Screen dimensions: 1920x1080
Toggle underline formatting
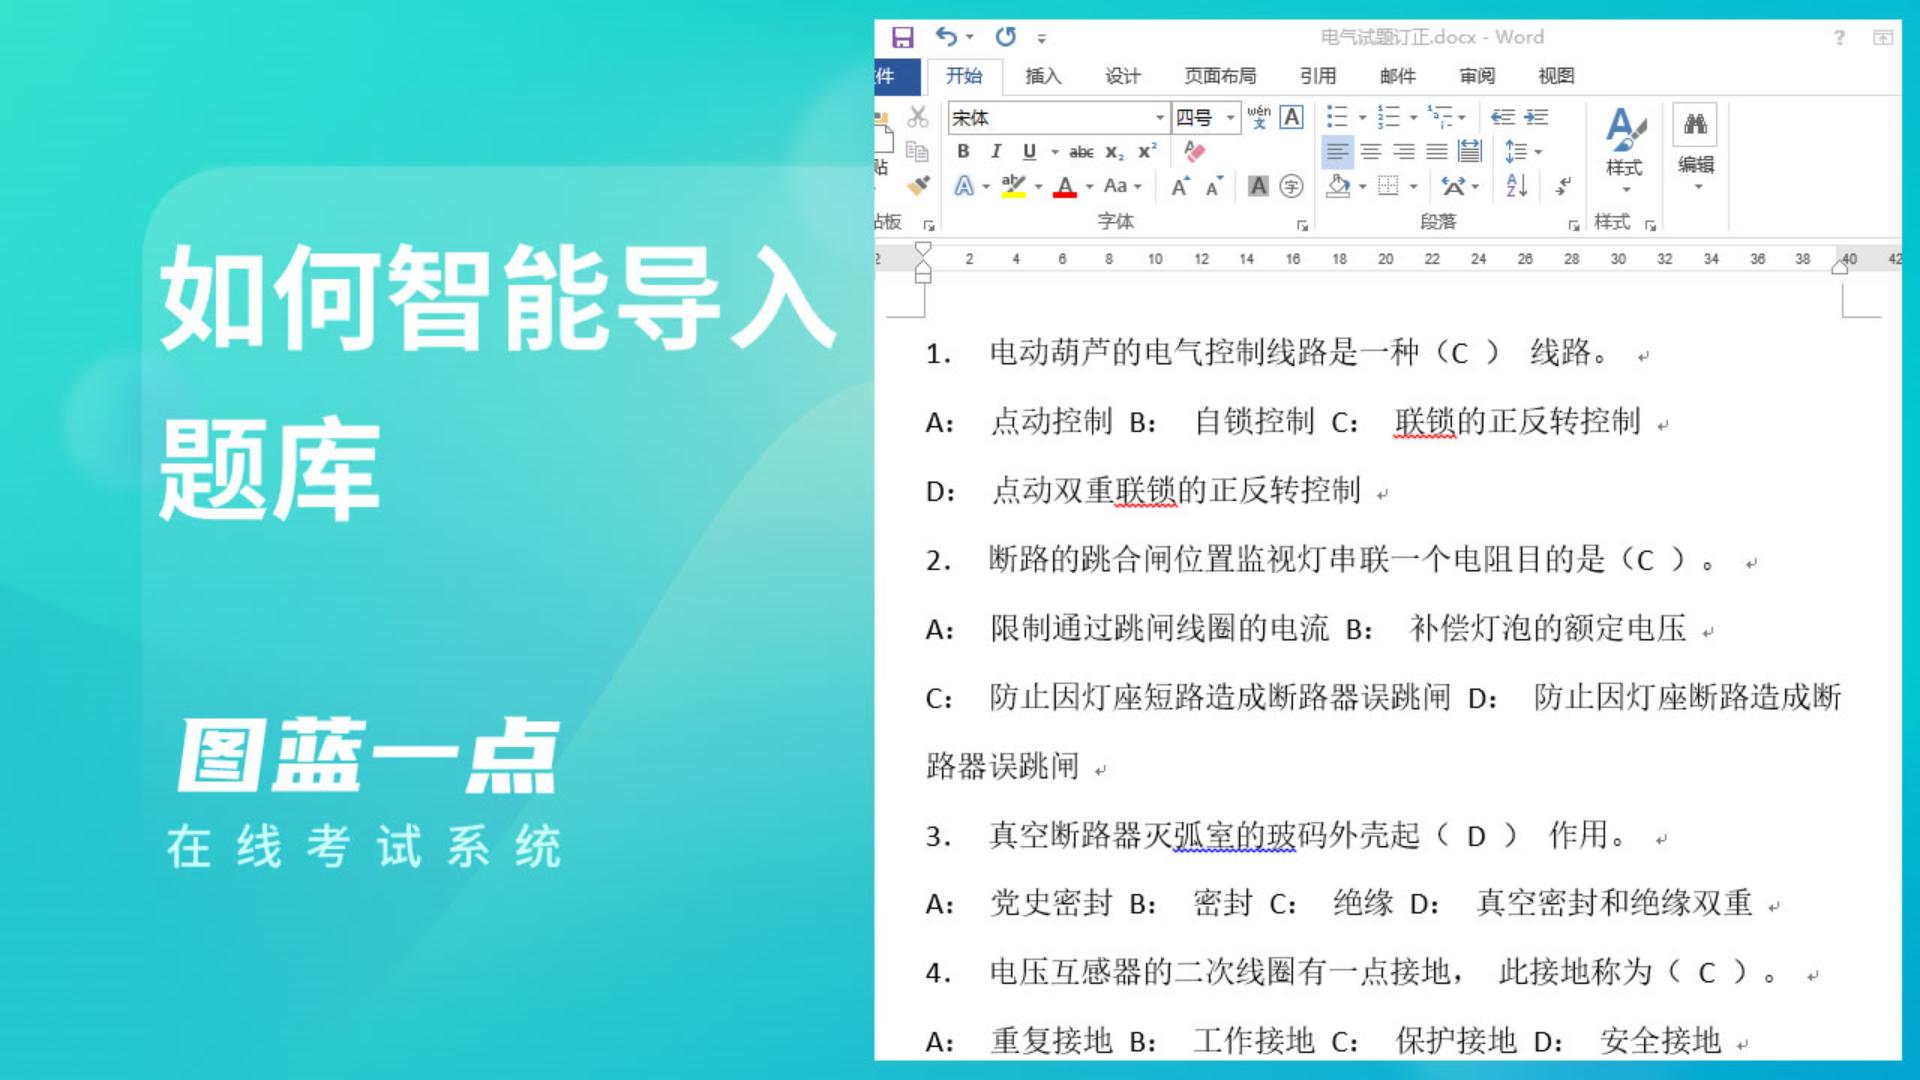pyautogui.click(x=1029, y=152)
